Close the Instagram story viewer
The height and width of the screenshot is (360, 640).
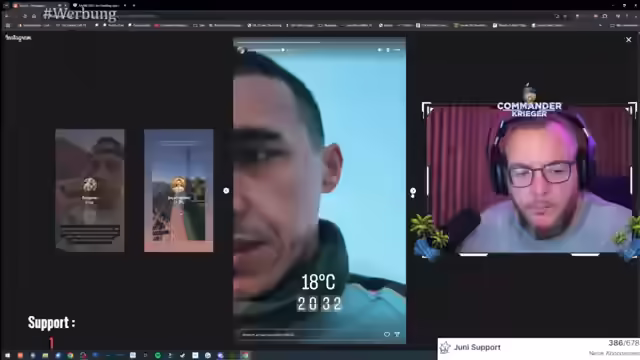[629, 40]
